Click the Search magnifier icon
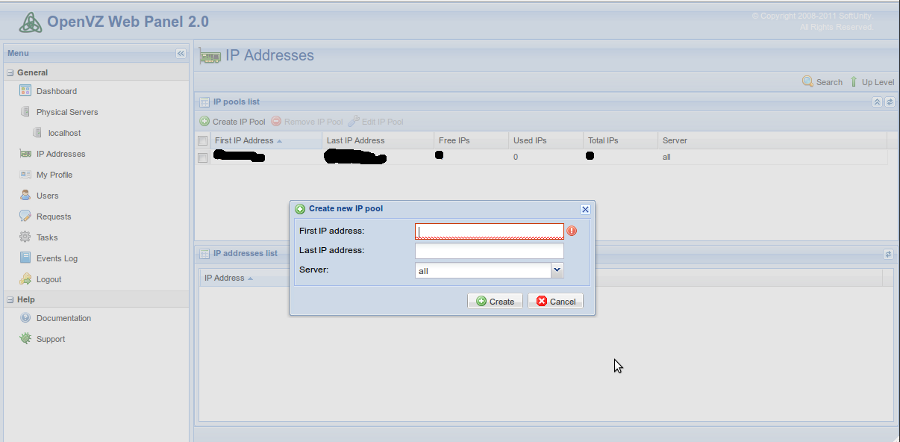This screenshot has height=442, width=900. click(x=808, y=82)
